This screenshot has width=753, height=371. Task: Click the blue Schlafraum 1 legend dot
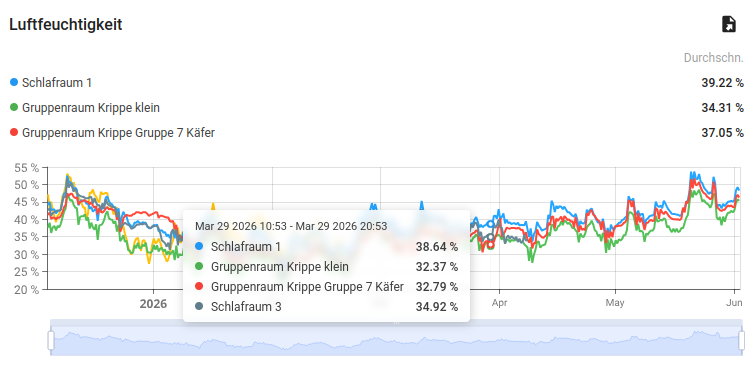[x=14, y=83]
